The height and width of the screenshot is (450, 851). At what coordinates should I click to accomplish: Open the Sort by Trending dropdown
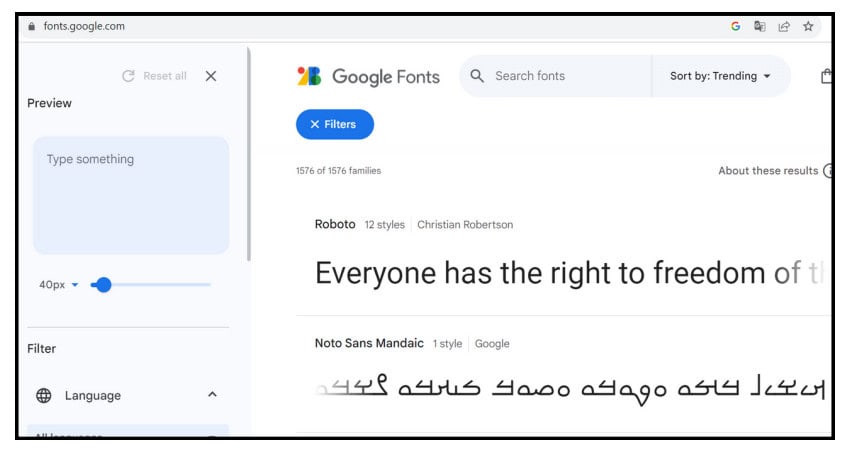(720, 76)
